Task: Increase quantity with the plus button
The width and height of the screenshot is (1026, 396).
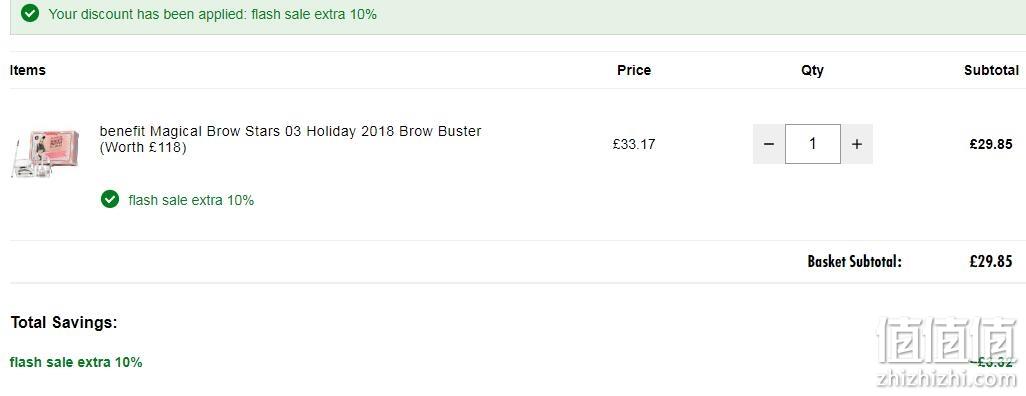Action: (857, 144)
